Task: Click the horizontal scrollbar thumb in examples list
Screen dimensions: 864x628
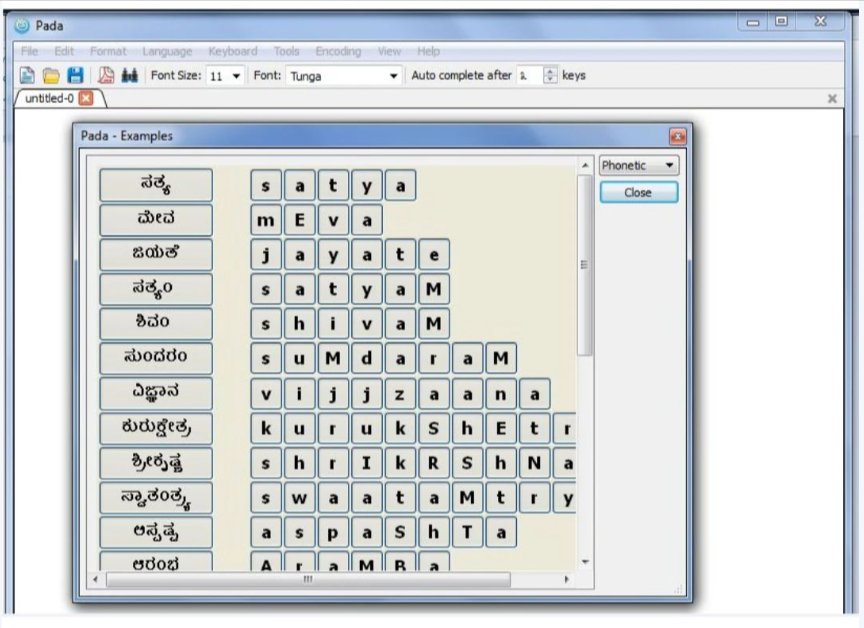Action: (308, 580)
